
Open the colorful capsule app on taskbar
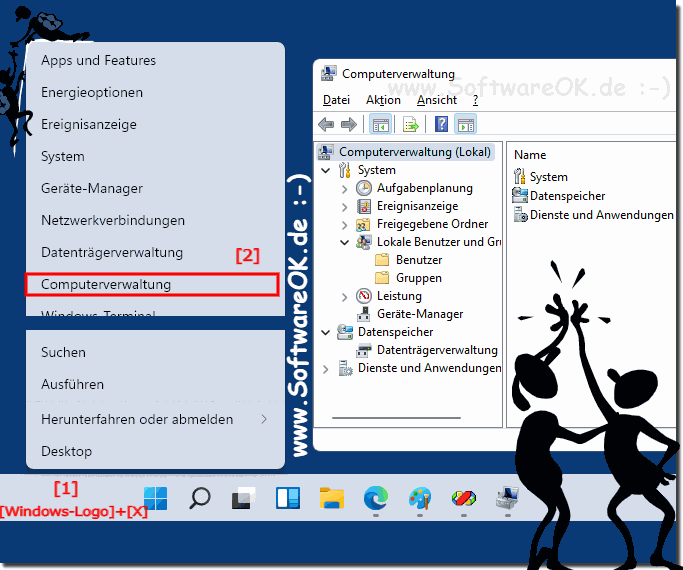[x=464, y=498]
